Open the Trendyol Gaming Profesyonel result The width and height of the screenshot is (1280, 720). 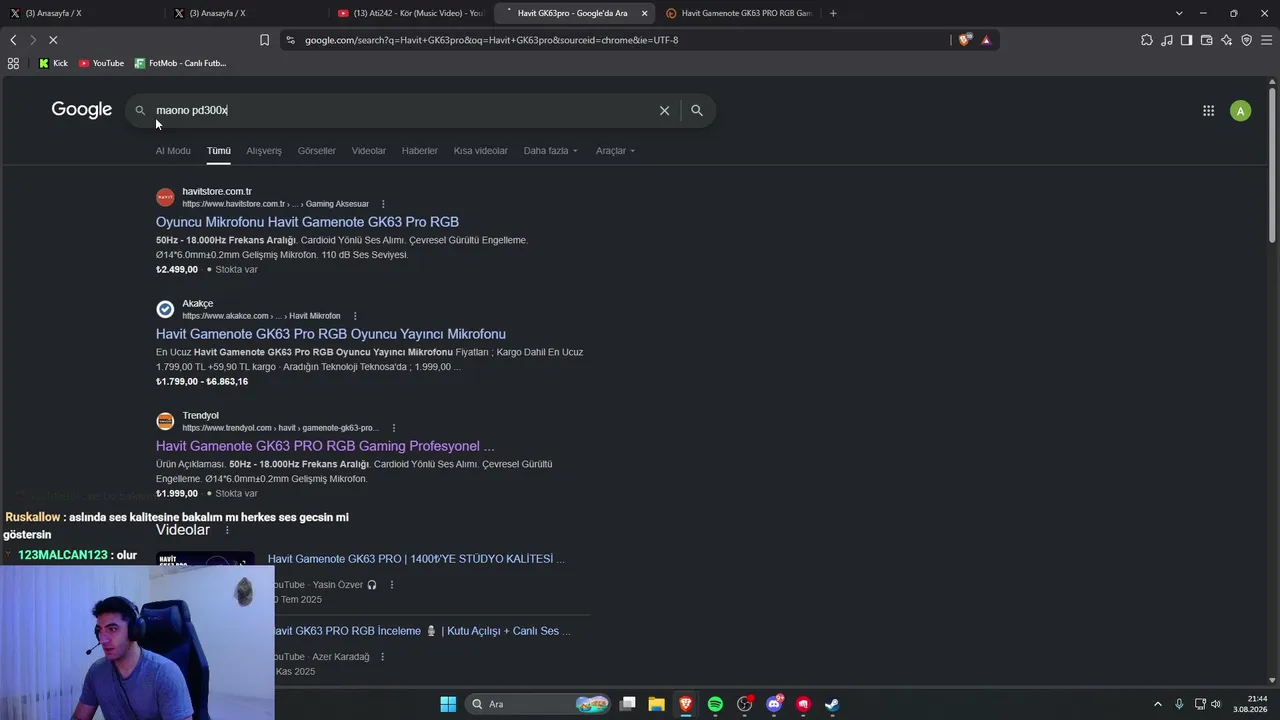click(x=325, y=446)
